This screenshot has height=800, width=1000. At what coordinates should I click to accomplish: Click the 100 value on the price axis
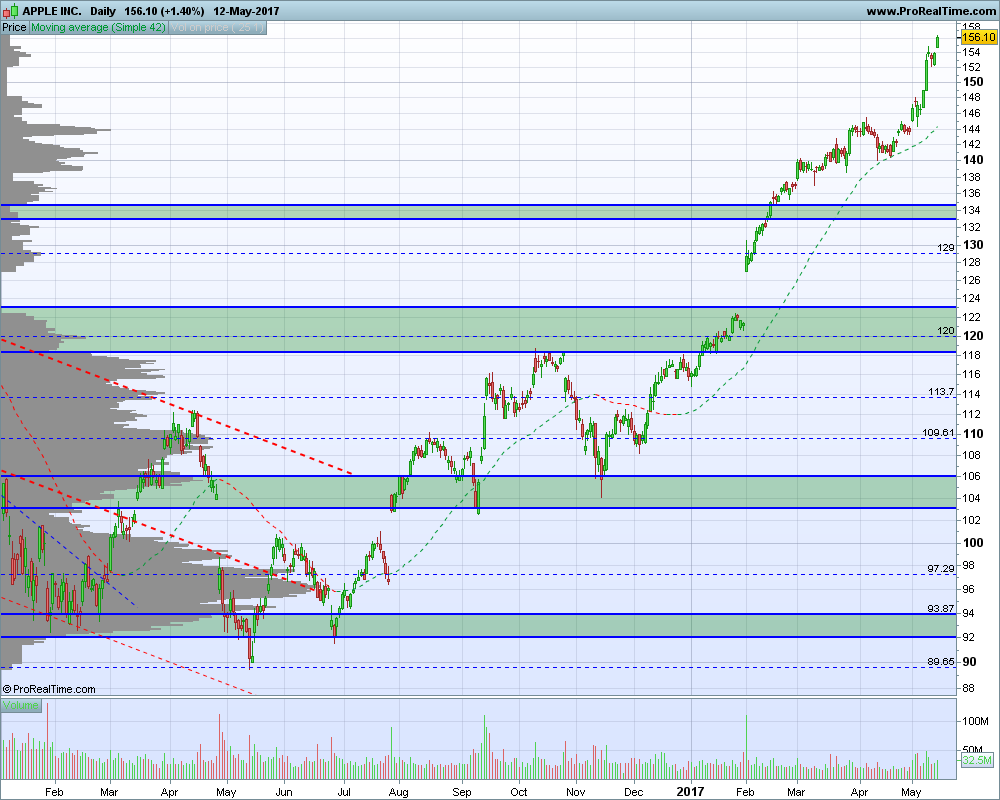[973, 543]
